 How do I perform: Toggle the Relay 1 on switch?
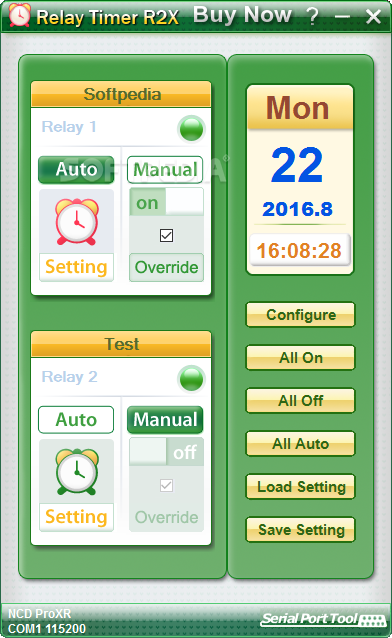pyautogui.click(x=166, y=202)
